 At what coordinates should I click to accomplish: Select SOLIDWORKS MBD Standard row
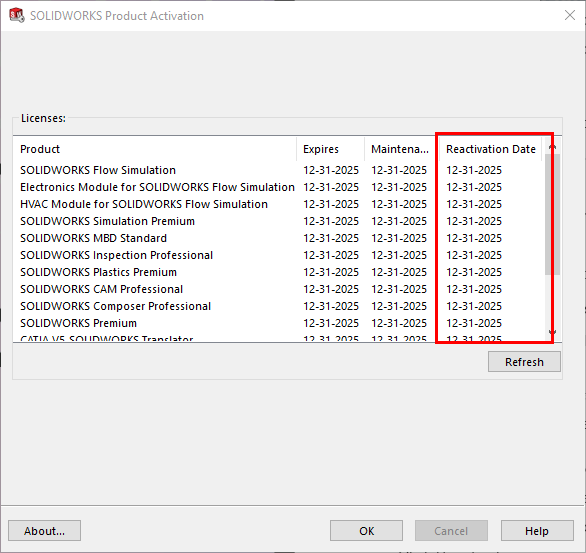[x=279, y=238]
